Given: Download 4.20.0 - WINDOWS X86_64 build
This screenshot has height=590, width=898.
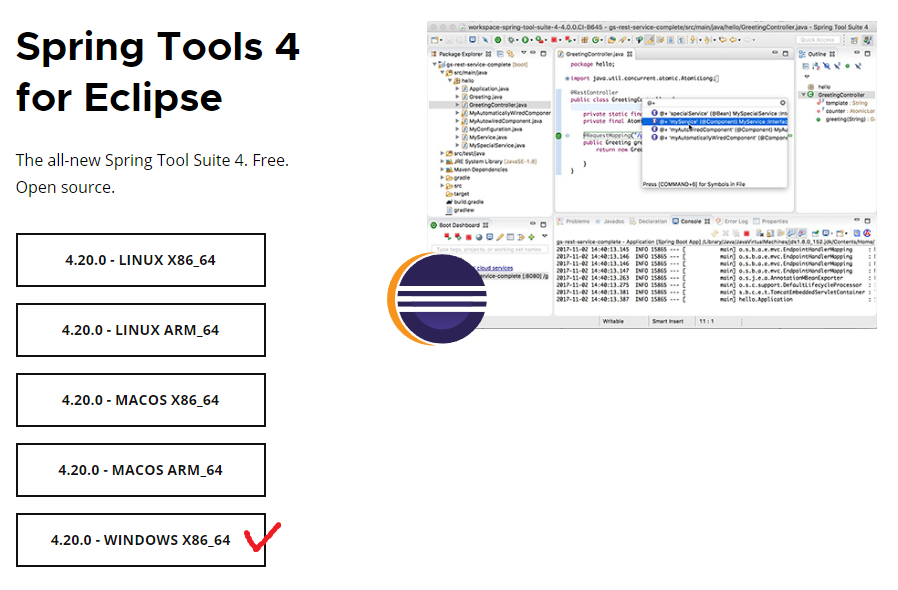Looking at the screenshot, I should tap(141, 540).
